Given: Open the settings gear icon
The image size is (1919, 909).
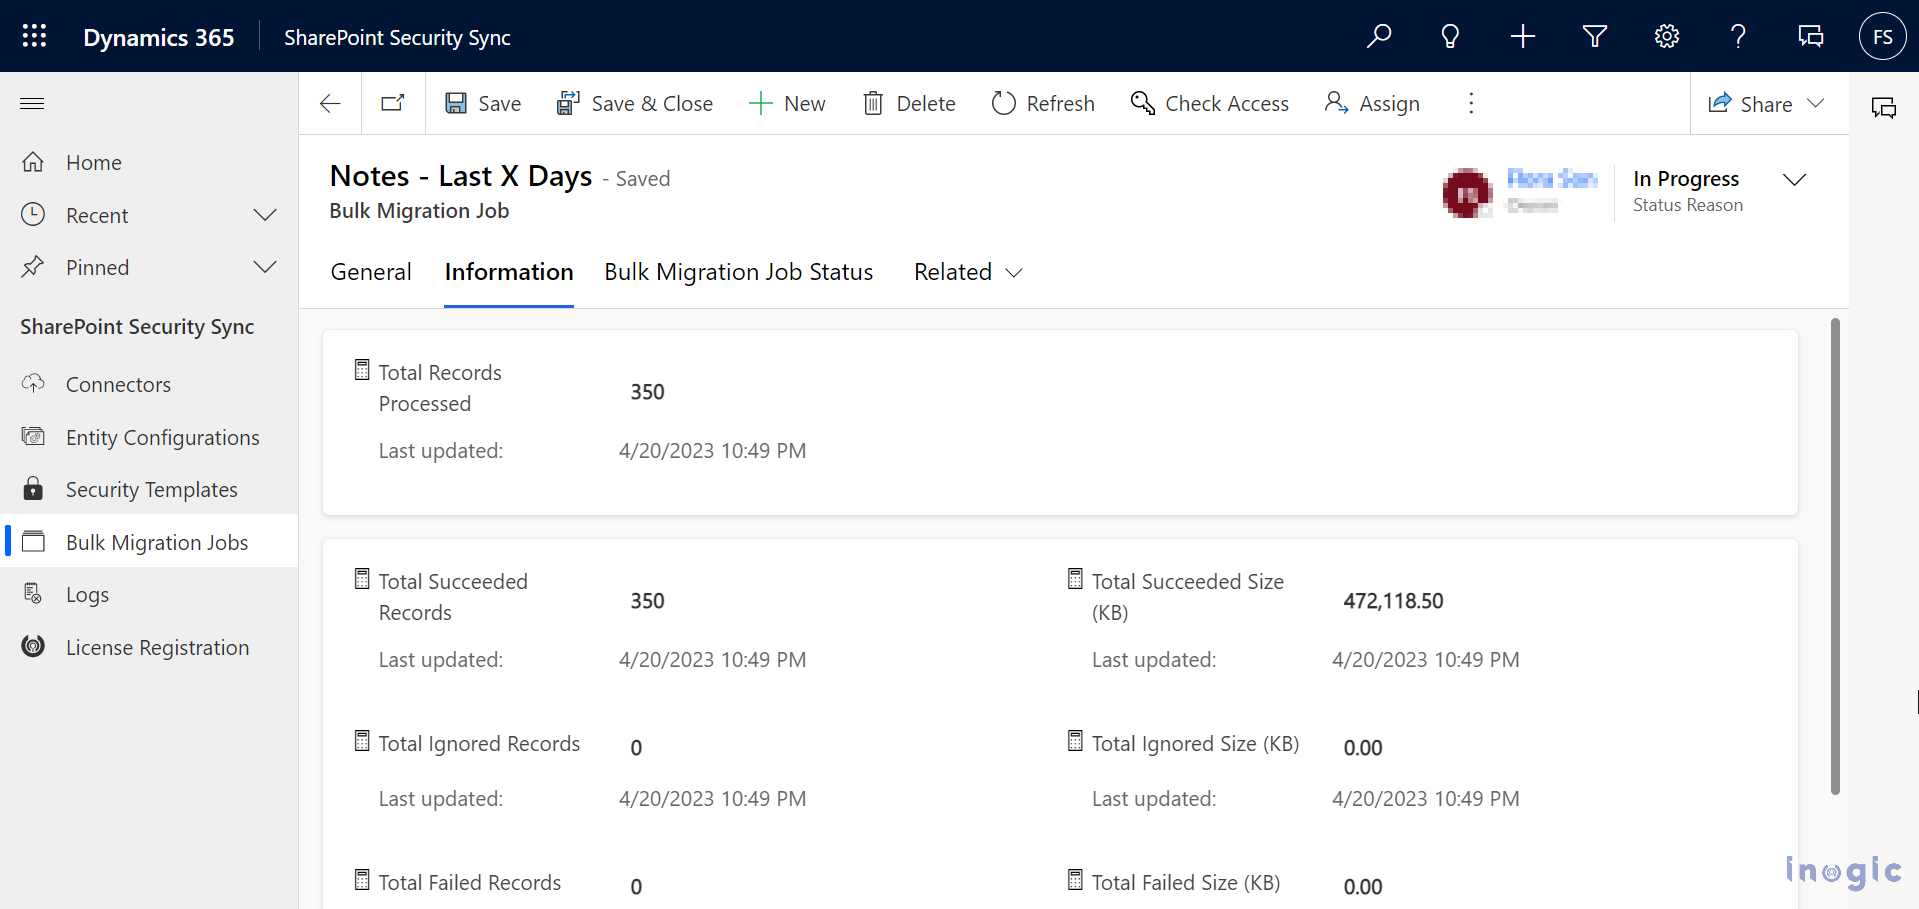Looking at the screenshot, I should pos(1666,37).
